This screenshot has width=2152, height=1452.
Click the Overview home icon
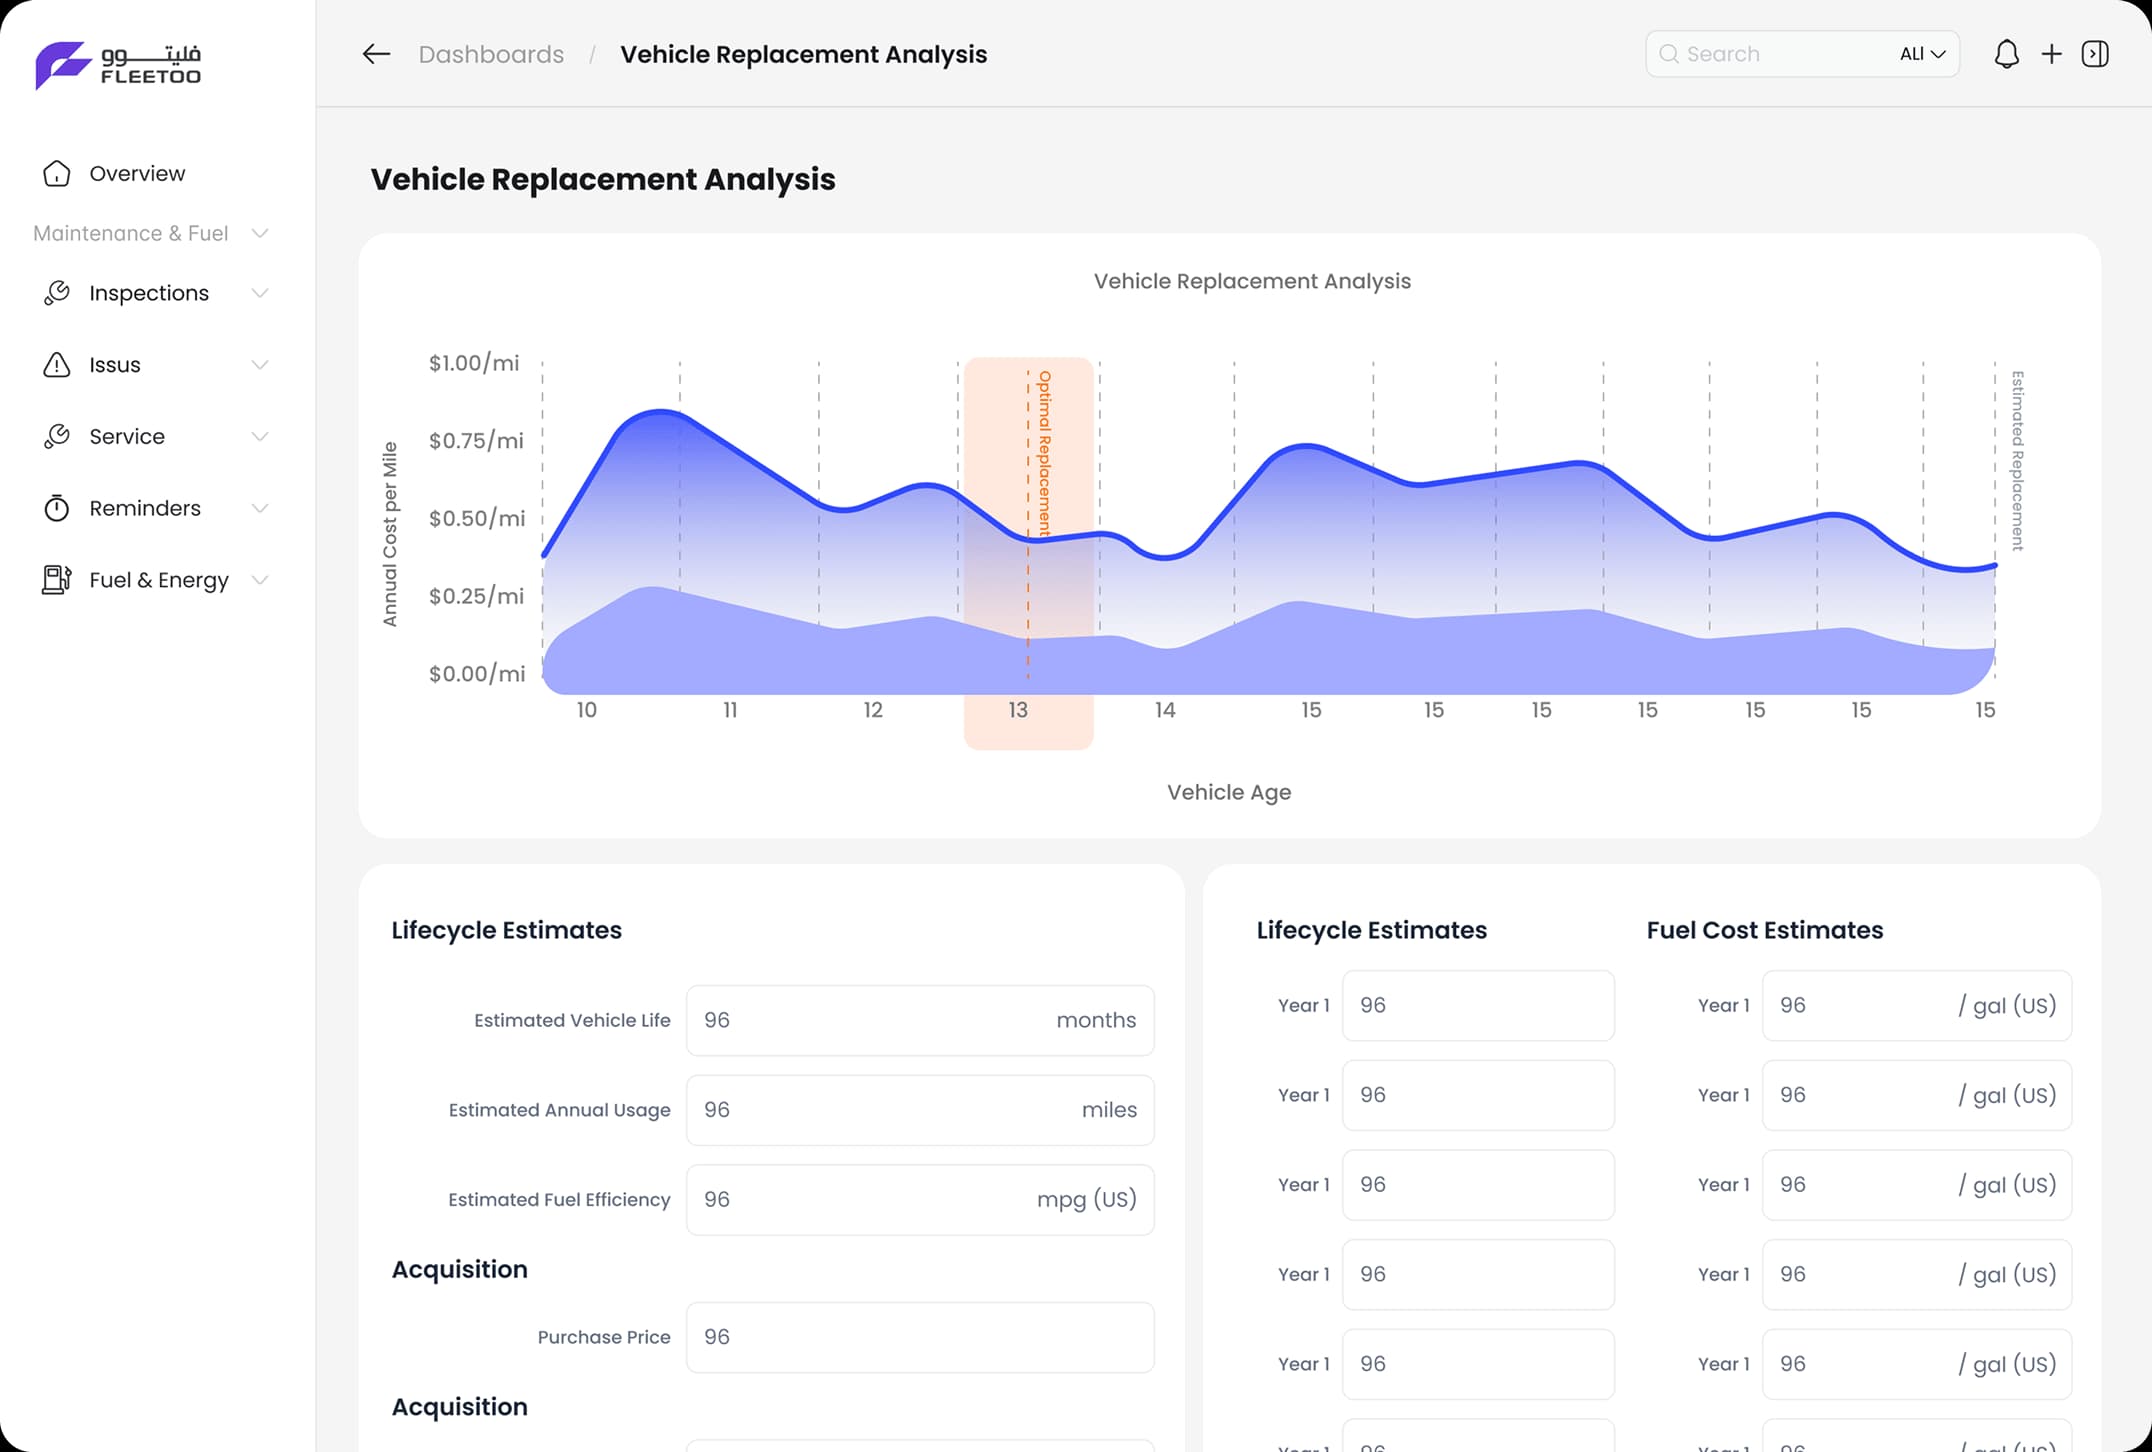pyautogui.click(x=57, y=174)
